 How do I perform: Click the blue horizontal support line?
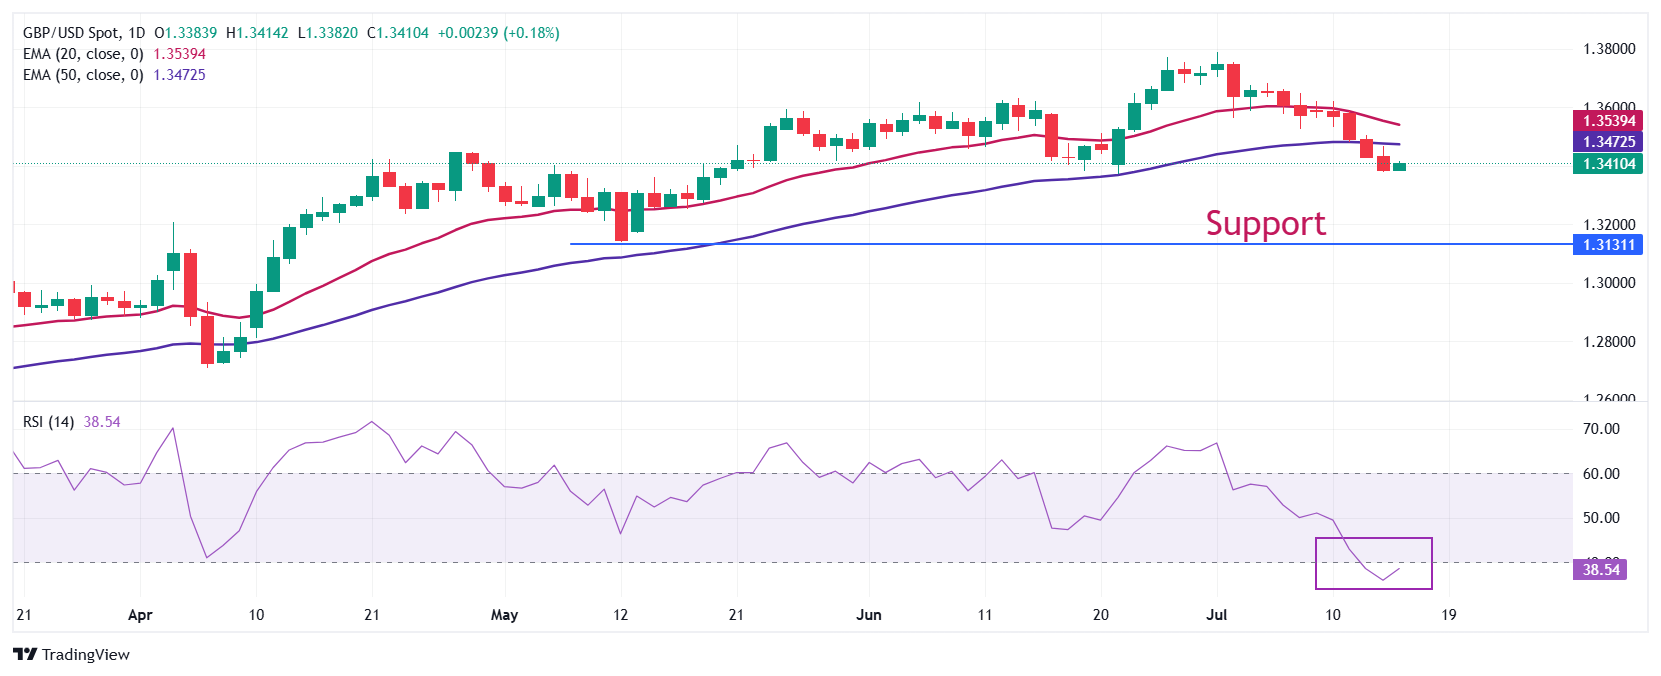pos(1070,244)
